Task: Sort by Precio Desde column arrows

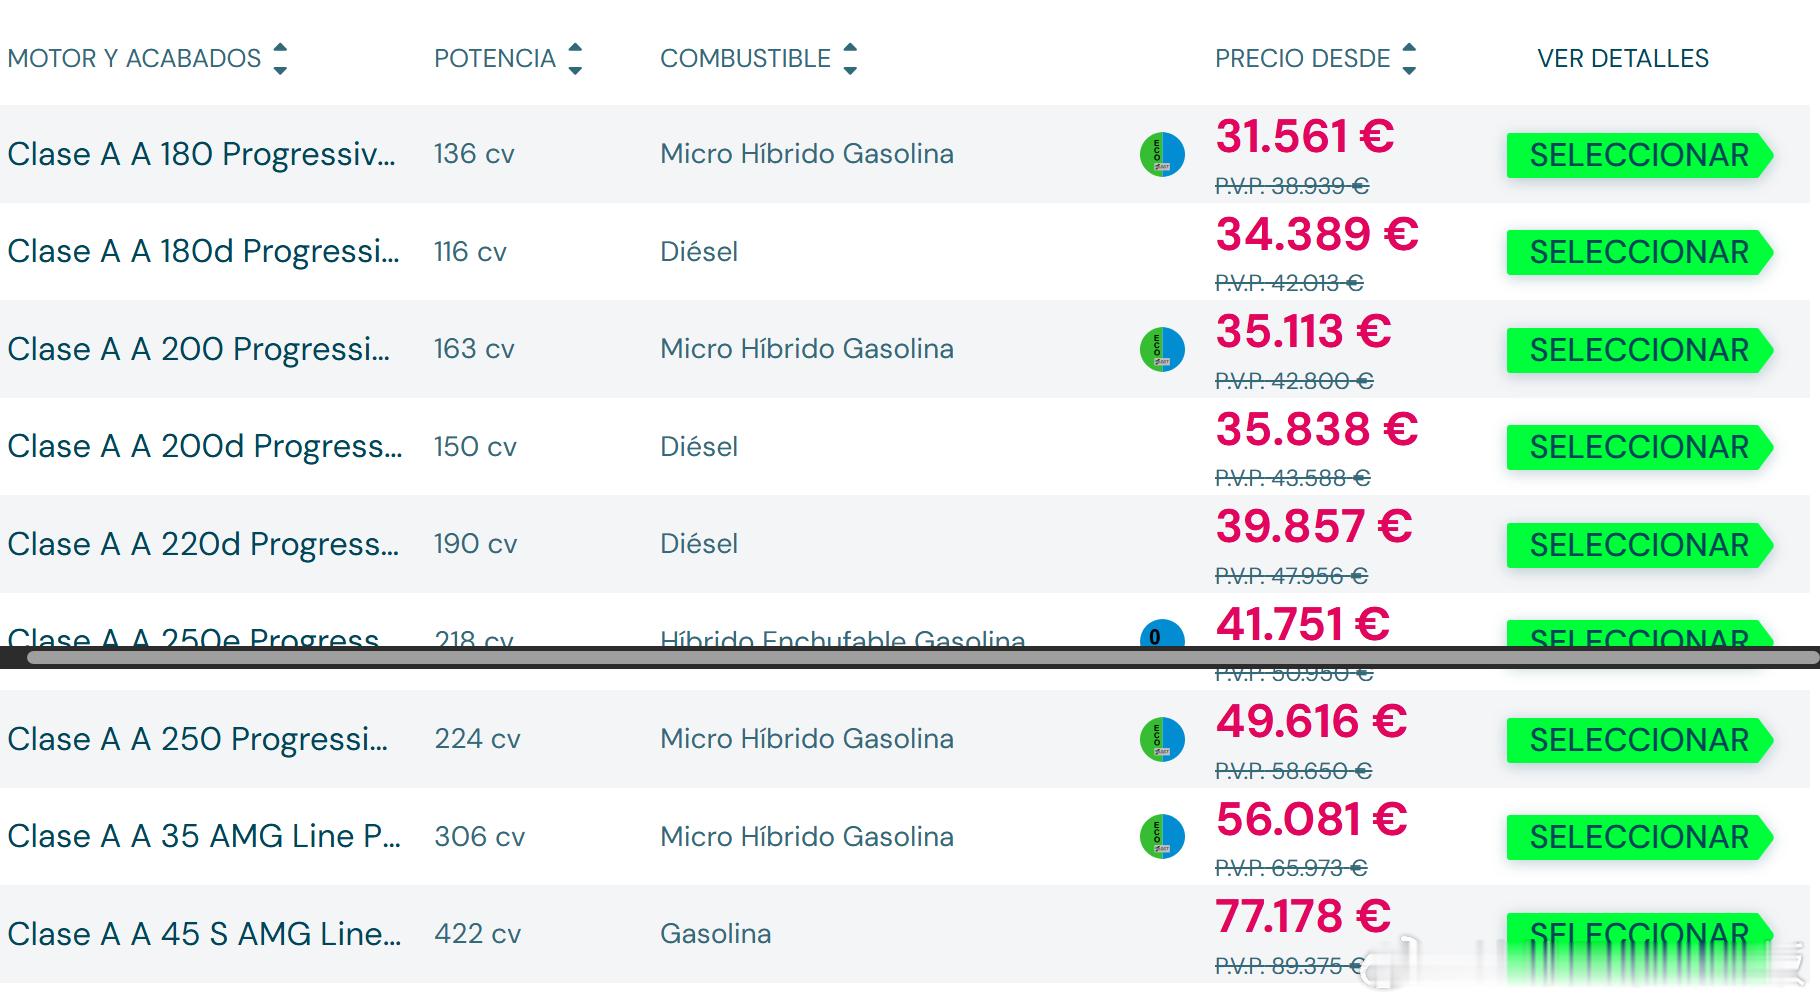Action: pyautogui.click(x=1409, y=59)
